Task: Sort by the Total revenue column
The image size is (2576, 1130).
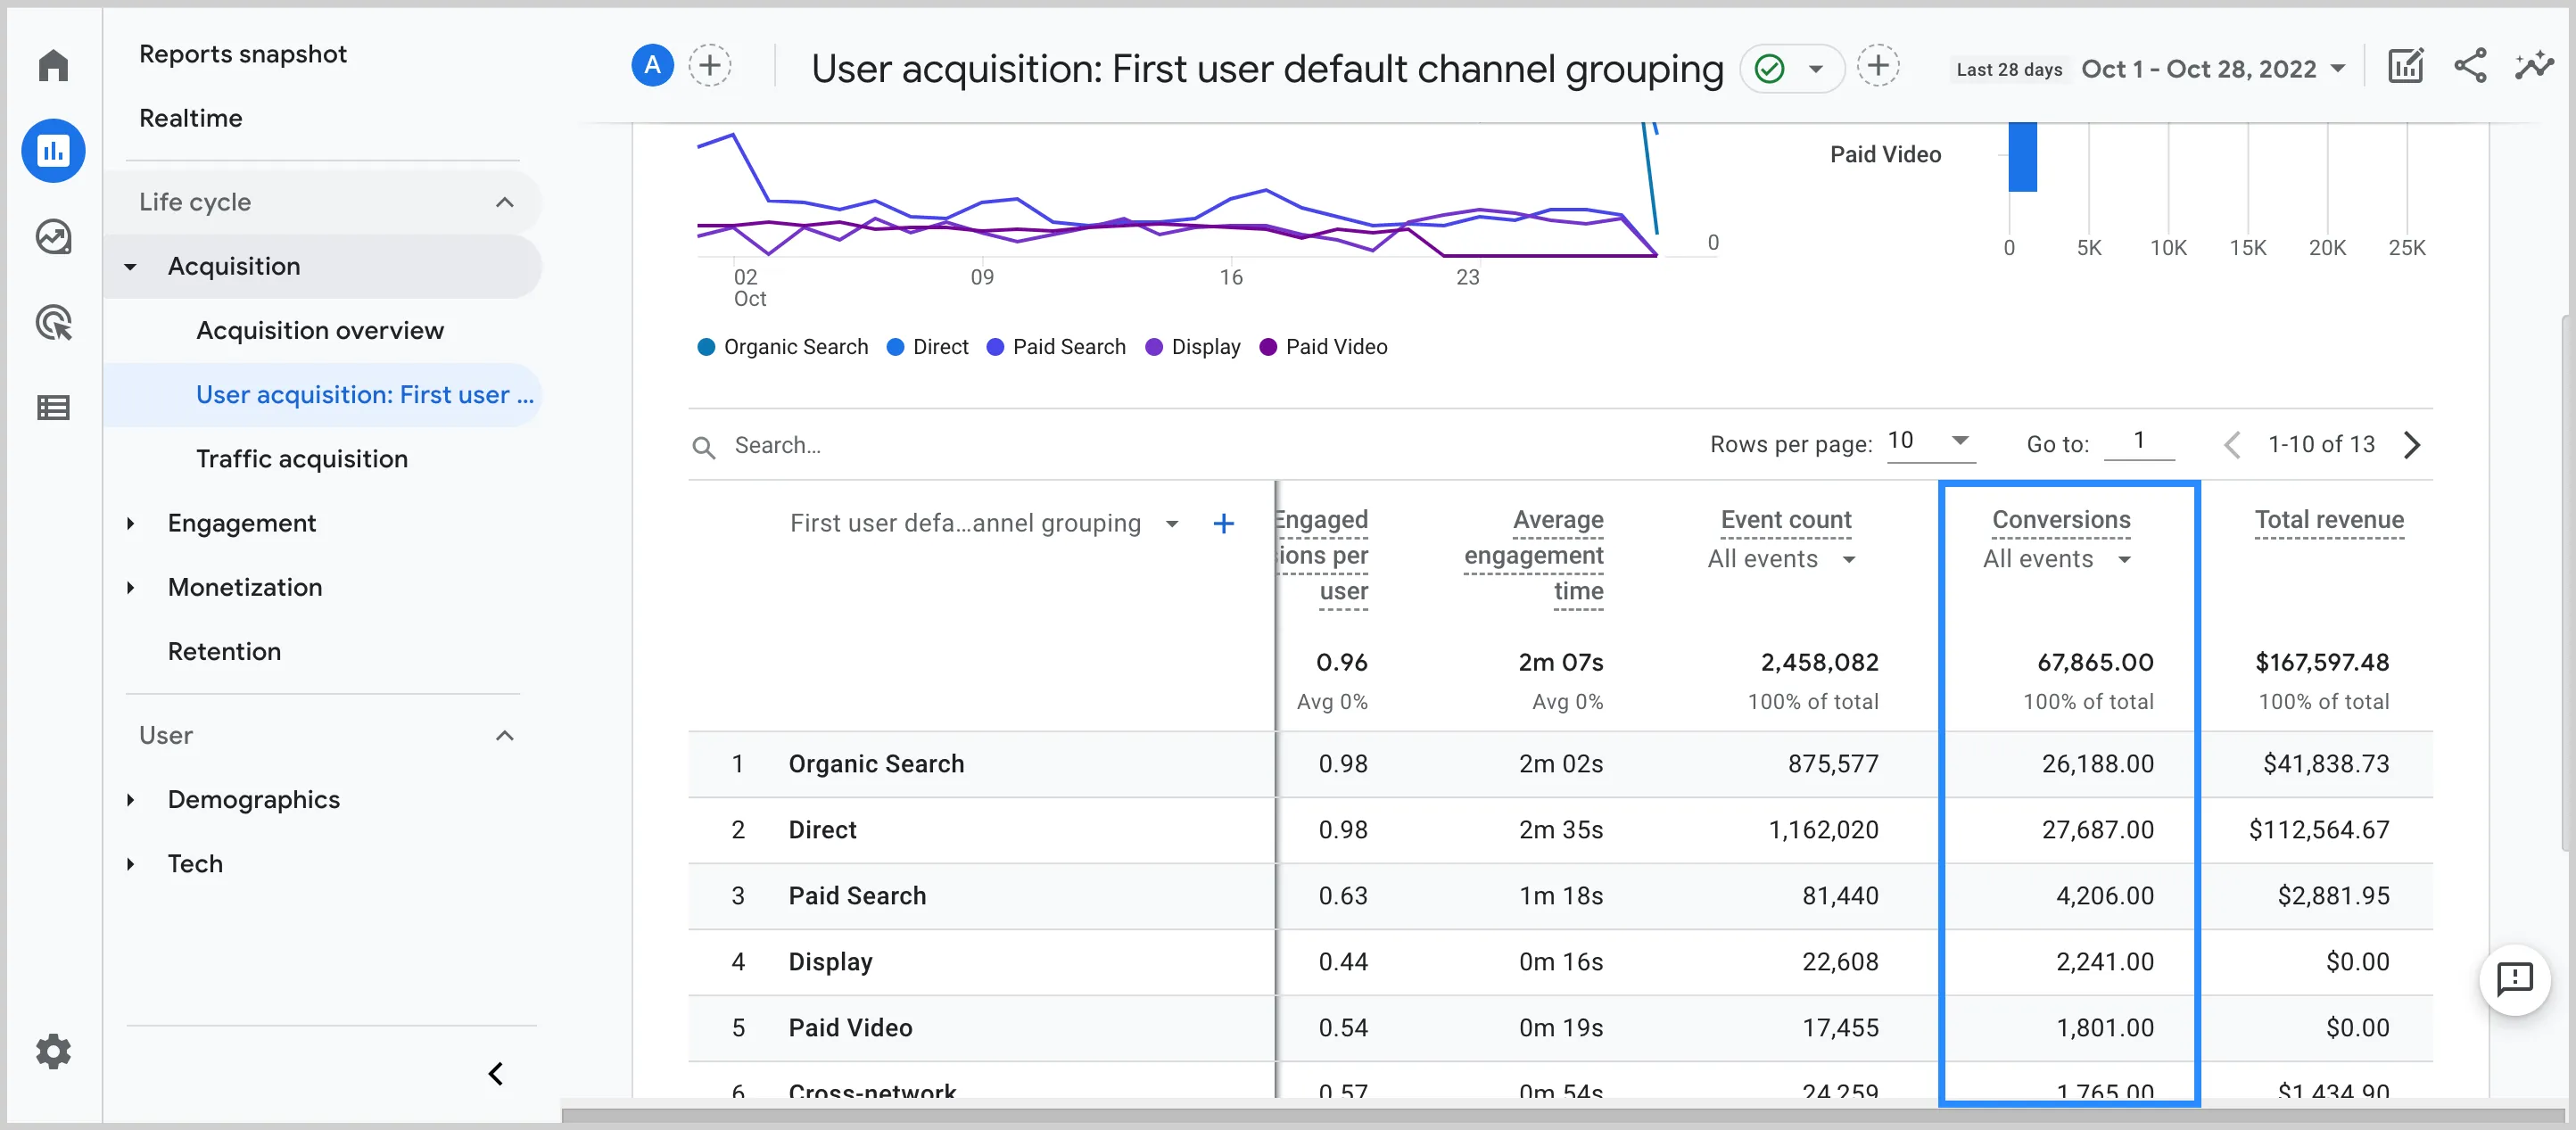Action: (2328, 520)
